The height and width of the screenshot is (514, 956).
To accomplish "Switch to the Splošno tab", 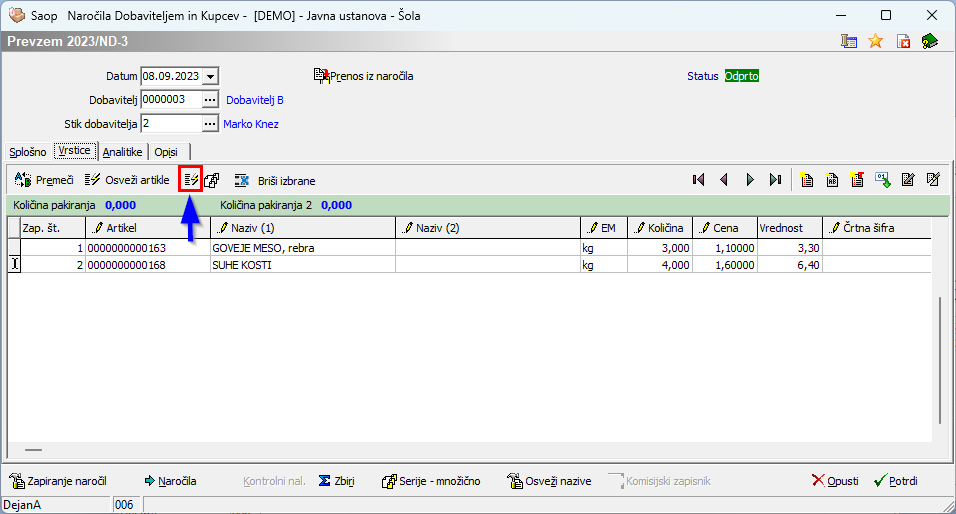I will (x=27, y=152).
